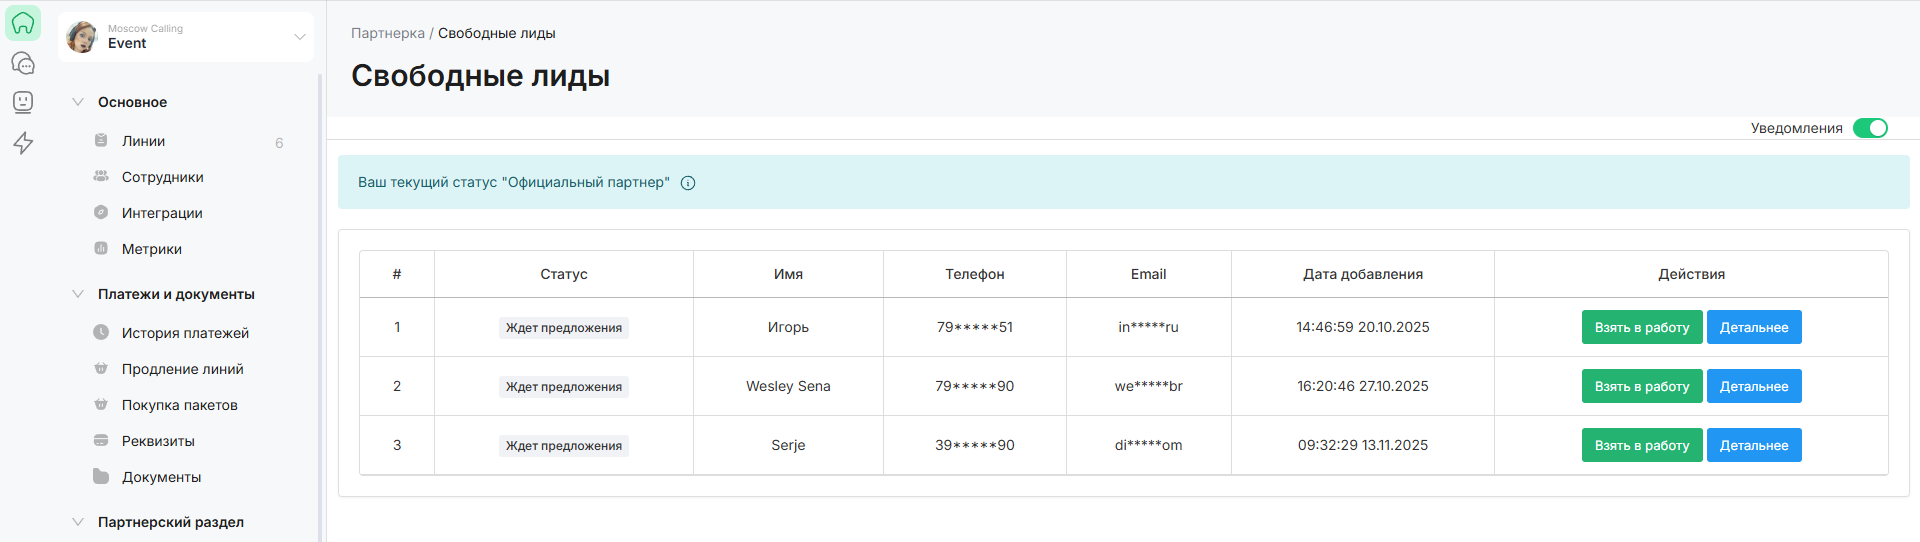Image resolution: width=1920 pixels, height=542 pixels.
Task: Click the clock icon for История платежей
Action: tap(101, 333)
